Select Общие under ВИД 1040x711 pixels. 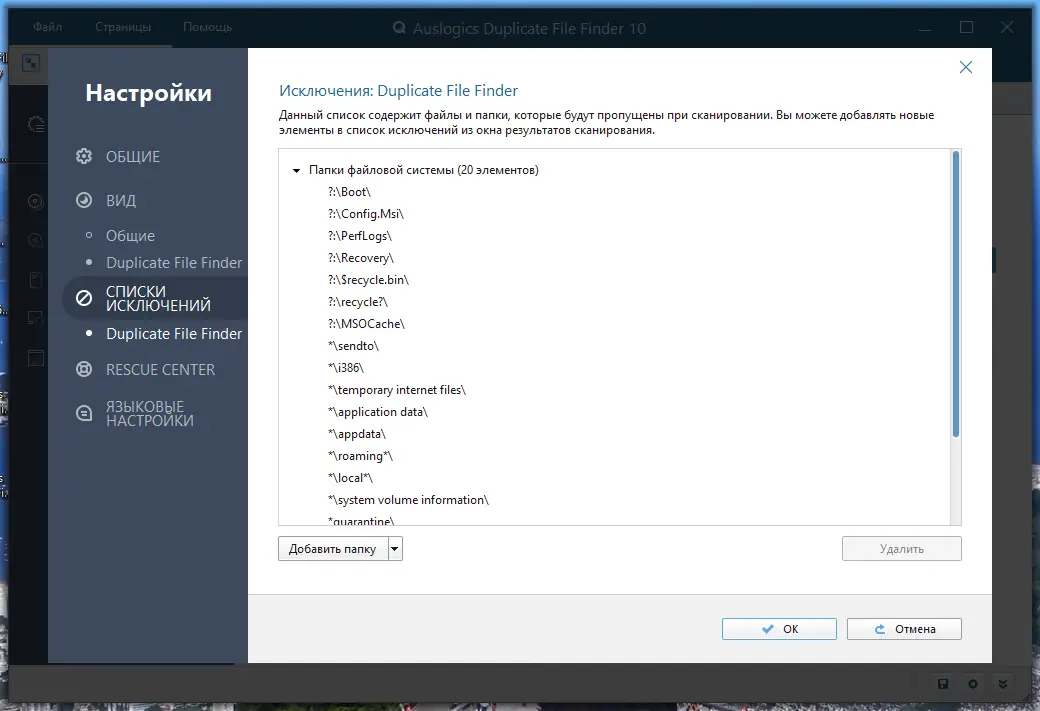pyautogui.click(x=130, y=235)
